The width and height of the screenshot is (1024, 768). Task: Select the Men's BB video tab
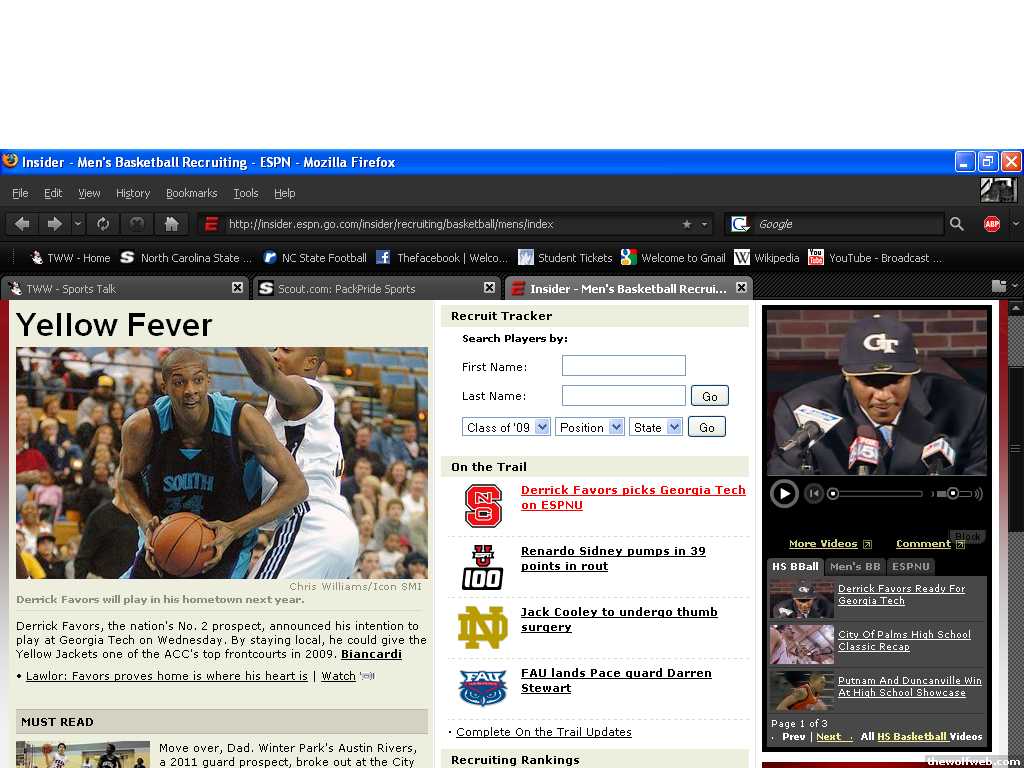coord(855,566)
